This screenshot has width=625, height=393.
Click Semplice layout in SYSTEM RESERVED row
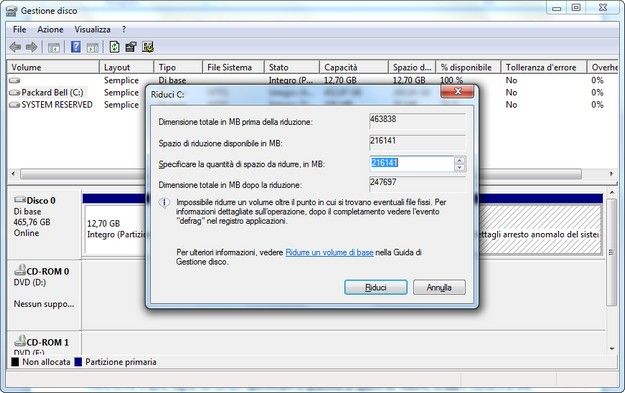121,105
